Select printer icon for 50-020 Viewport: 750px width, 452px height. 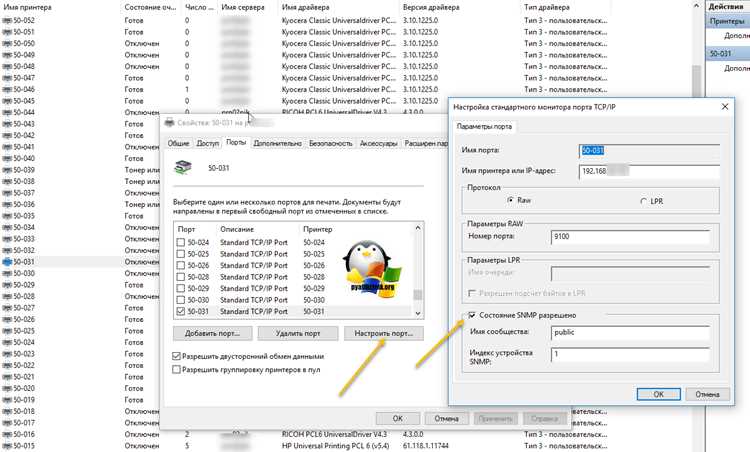(x=7, y=388)
